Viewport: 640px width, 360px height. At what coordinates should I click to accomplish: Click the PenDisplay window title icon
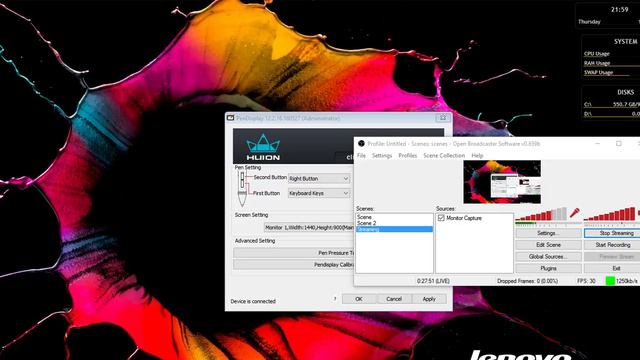pyautogui.click(x=230, y=118)
